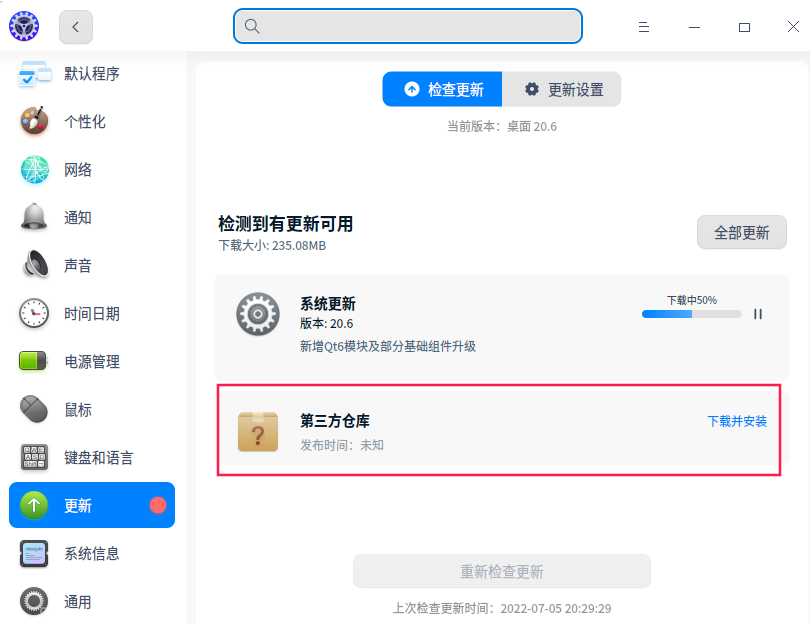Click the 键盘和语言 keyboard icon
Viewport: 810px width, 624px height.
pos(34,457)
